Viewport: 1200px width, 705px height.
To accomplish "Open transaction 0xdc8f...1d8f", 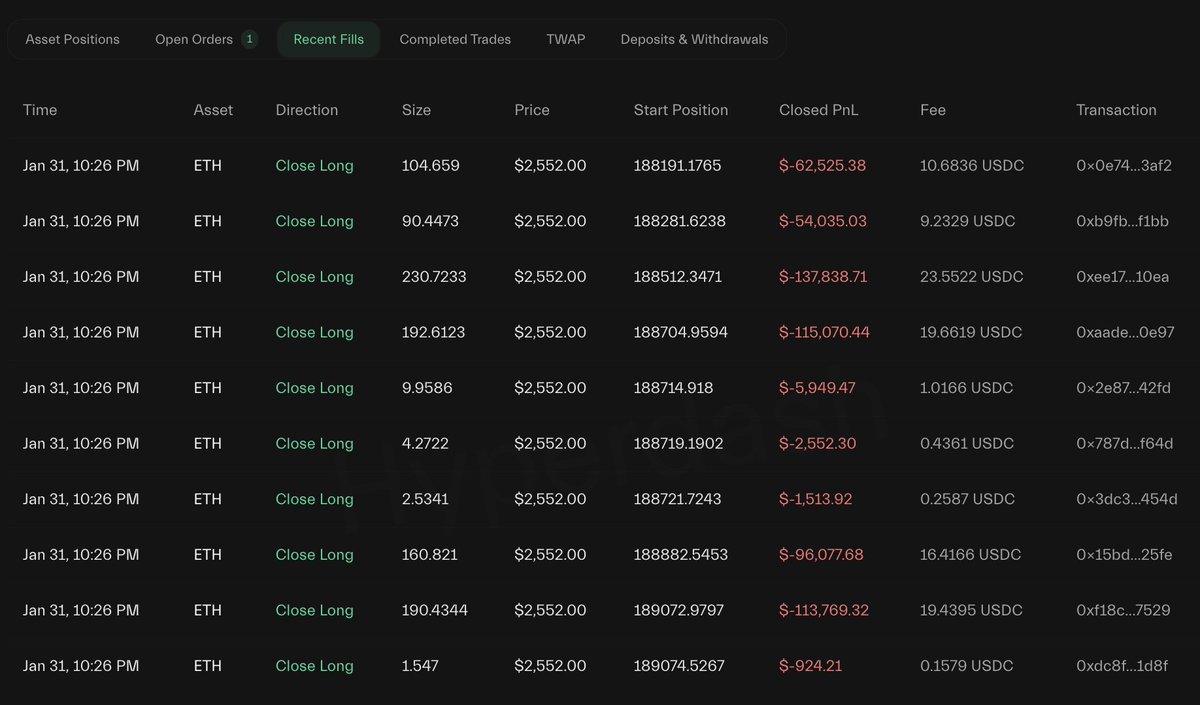I will point(1122,666).
